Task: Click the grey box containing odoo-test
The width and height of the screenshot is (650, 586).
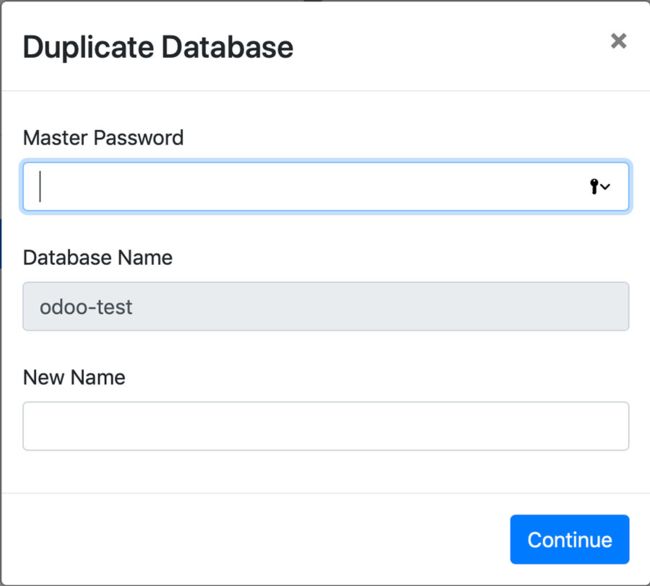Action: [326, 306]
